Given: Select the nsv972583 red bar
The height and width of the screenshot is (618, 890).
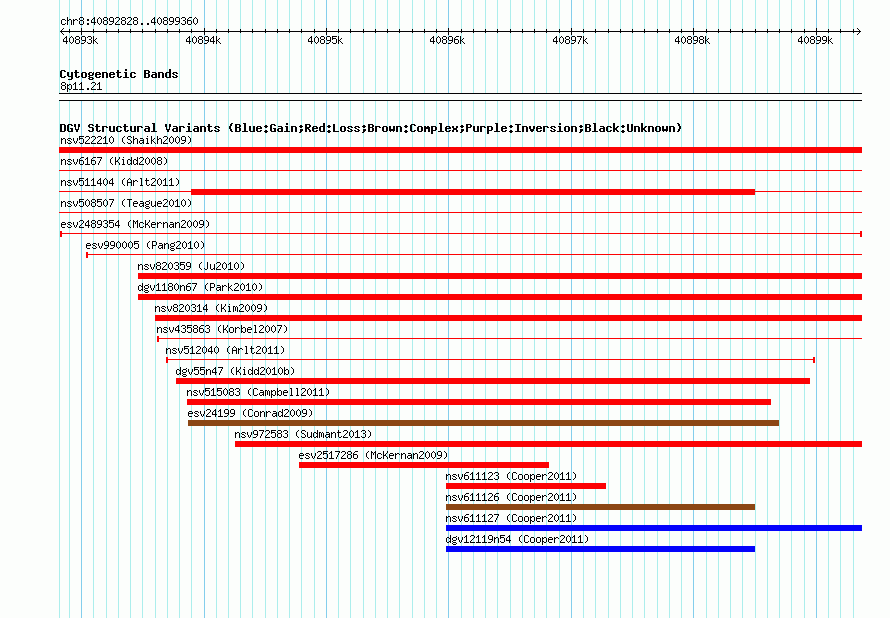Looking at the screenshot, I should 548,444.
